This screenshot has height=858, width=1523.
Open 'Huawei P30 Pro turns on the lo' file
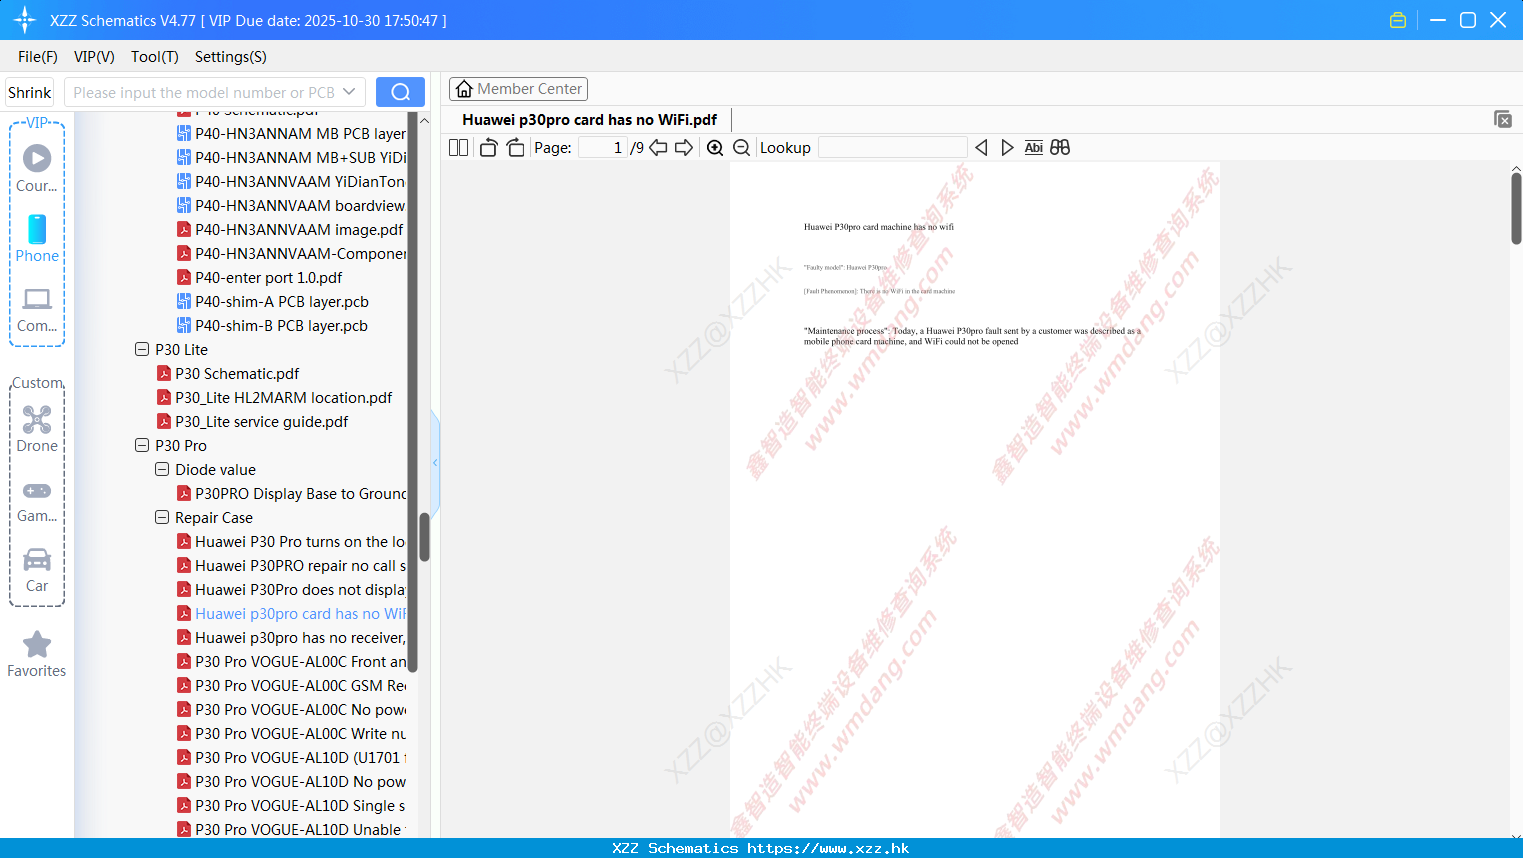click(x=291, y=542)
